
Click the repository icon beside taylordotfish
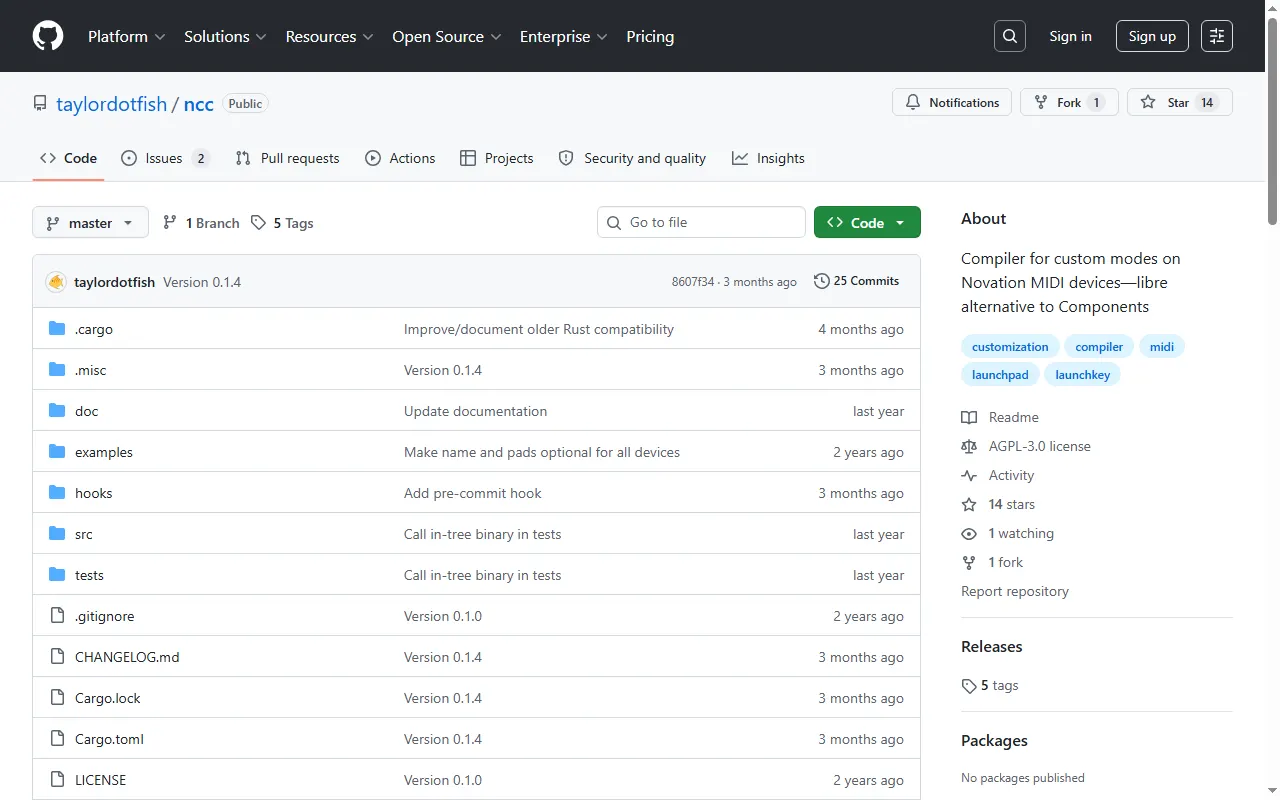(40, 103)
